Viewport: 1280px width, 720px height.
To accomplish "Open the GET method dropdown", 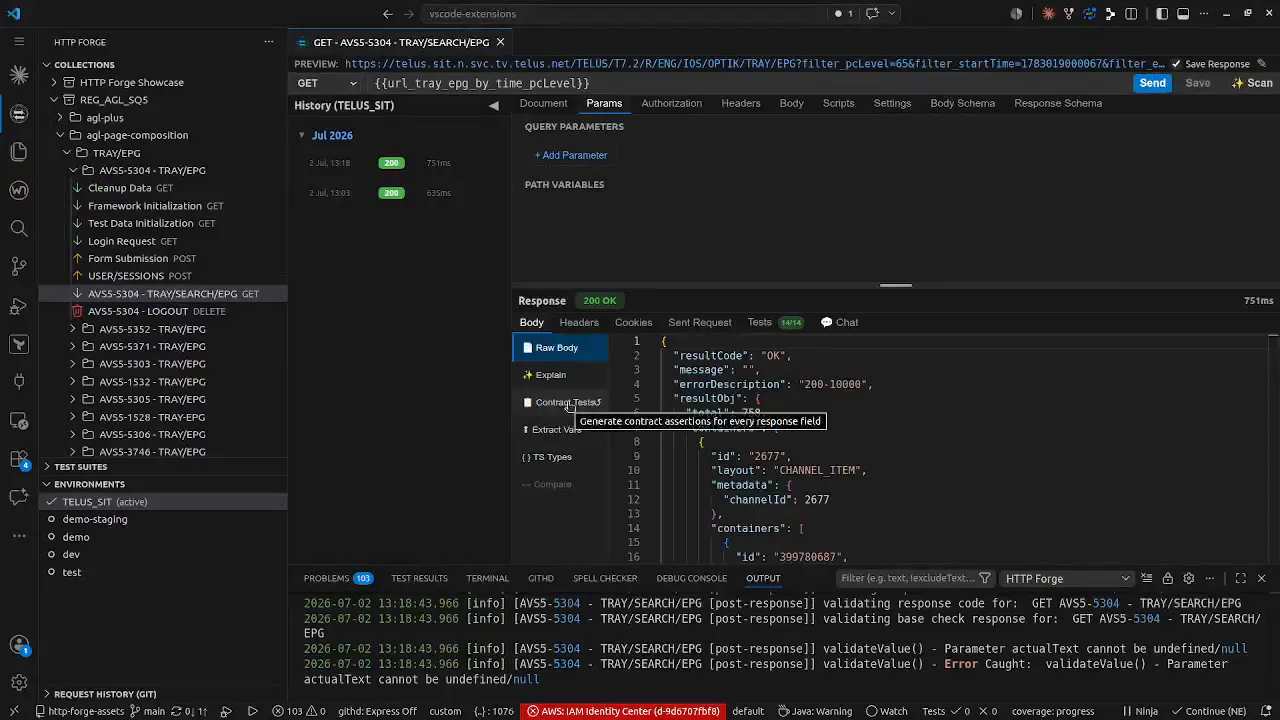I will point(327,83).
